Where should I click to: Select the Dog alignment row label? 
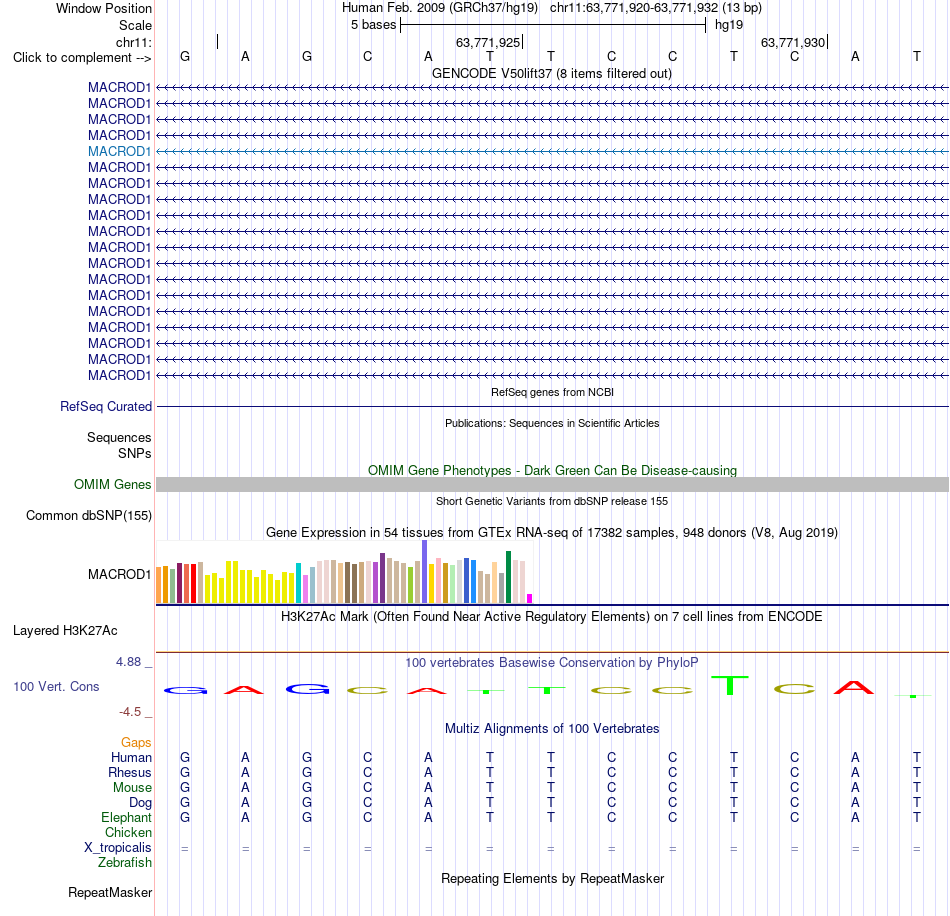pyautogui.click(x=140, y=803)
